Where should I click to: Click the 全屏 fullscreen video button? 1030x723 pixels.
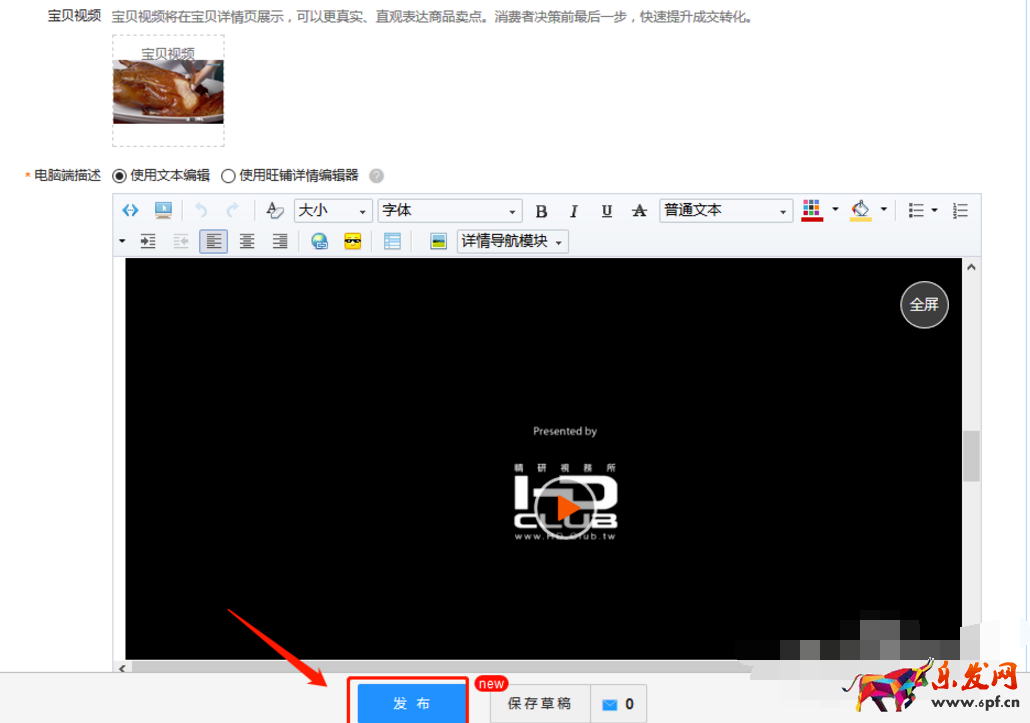coord(924,305)
